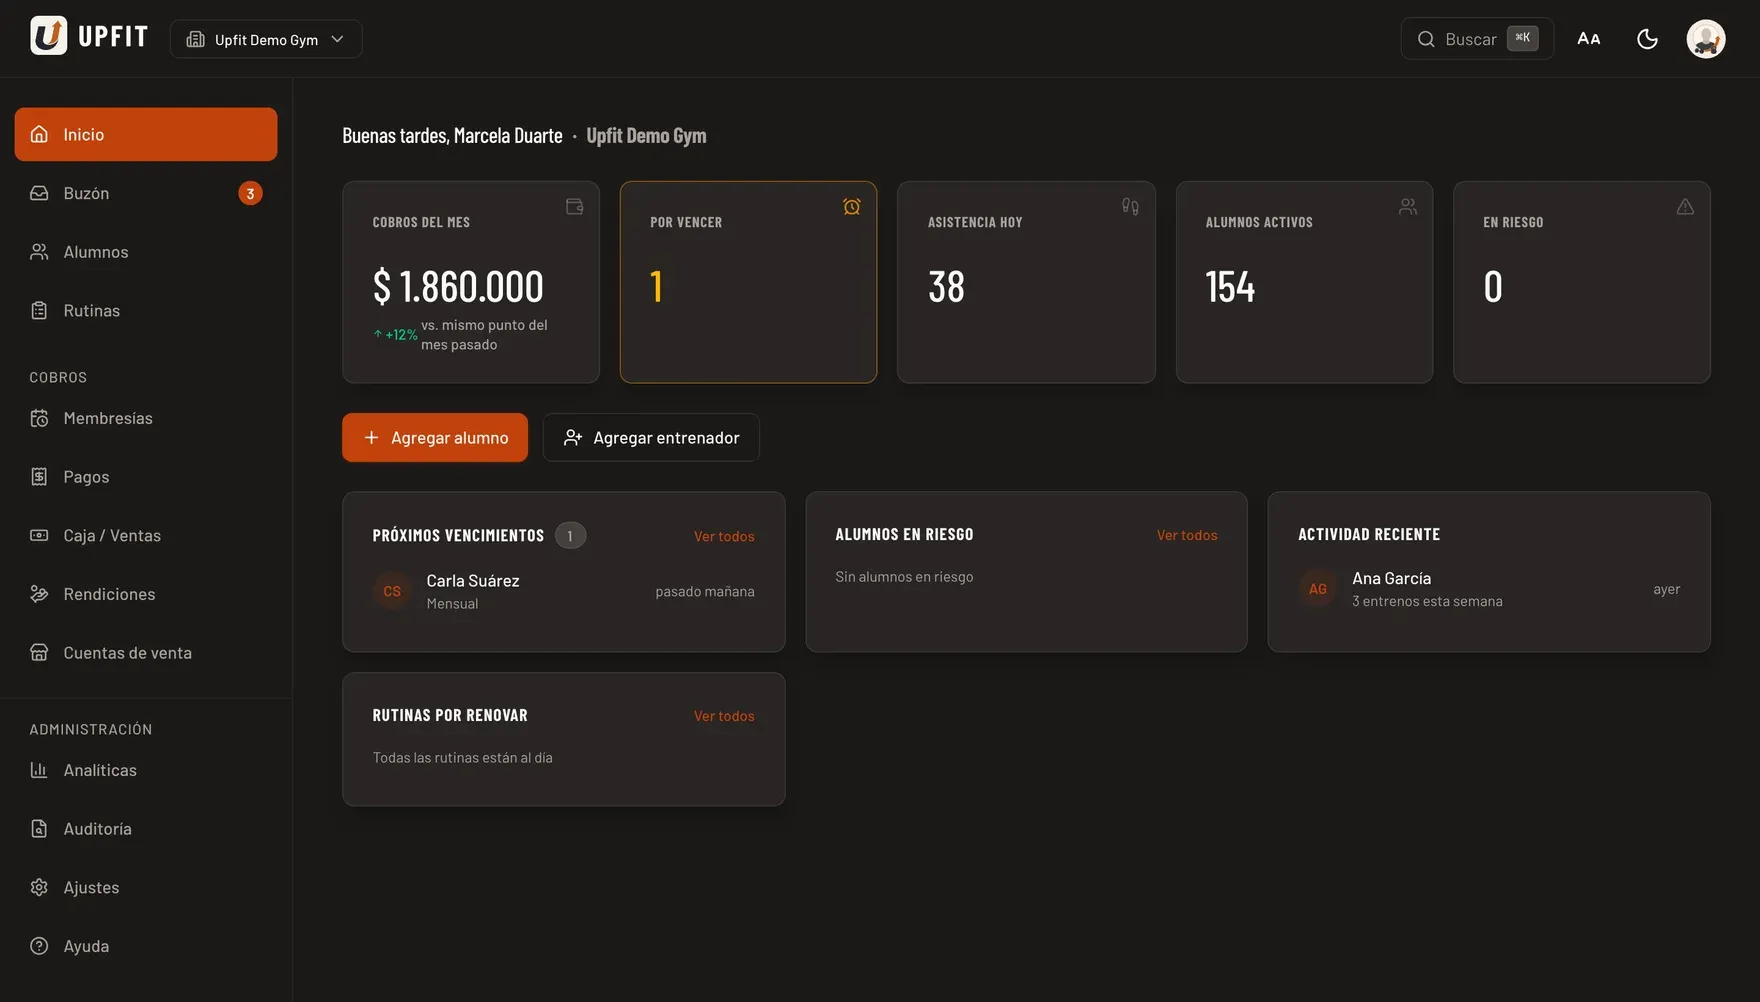Click the Ajustes gear icon
Image resolution: width=1760 pixels, height=1002 pixels.
click(39, 887)
